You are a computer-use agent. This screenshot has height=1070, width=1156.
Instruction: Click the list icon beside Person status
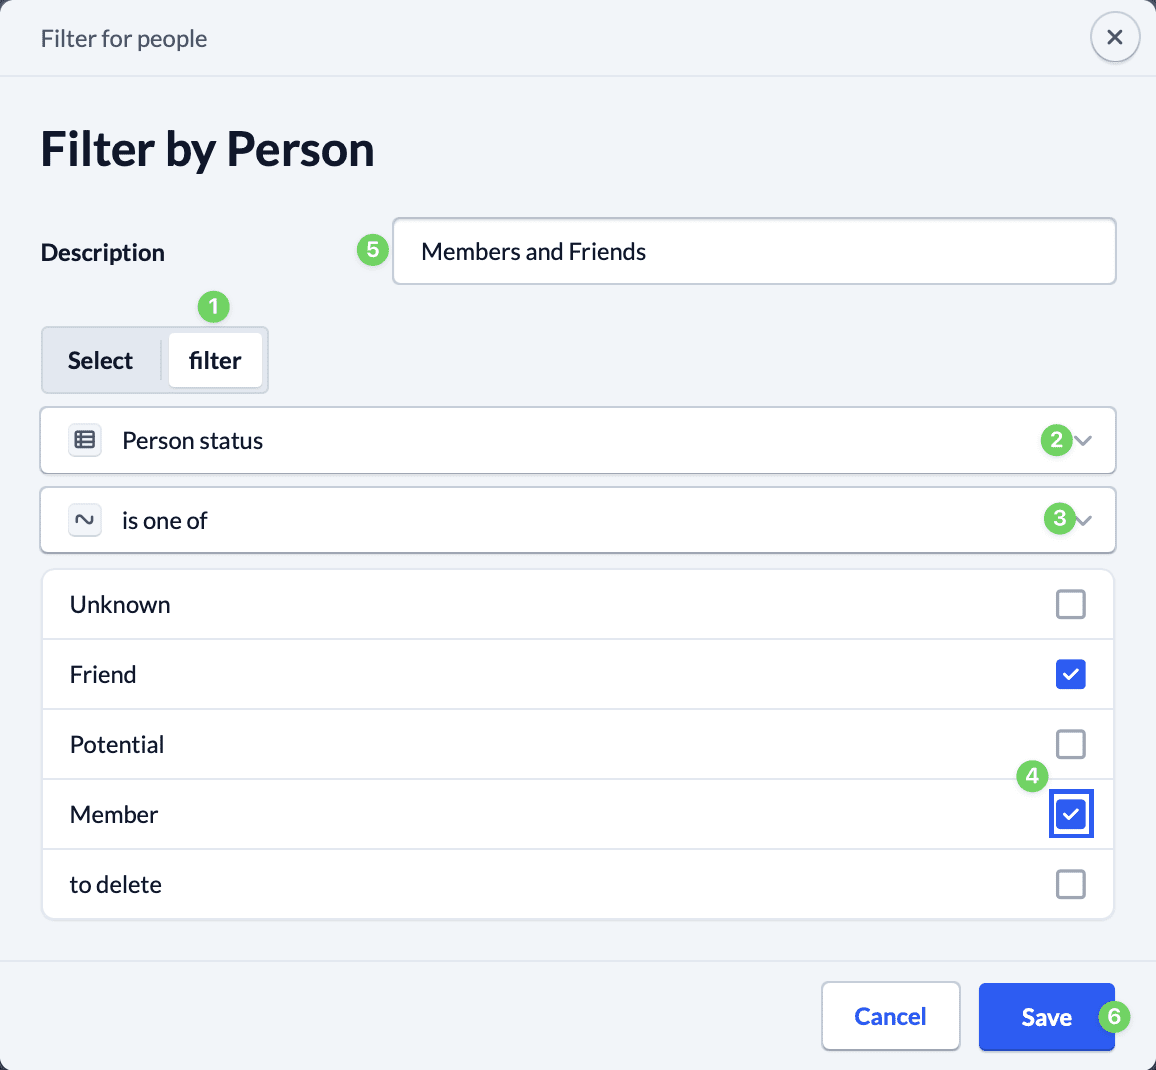[x=85, y=440]
